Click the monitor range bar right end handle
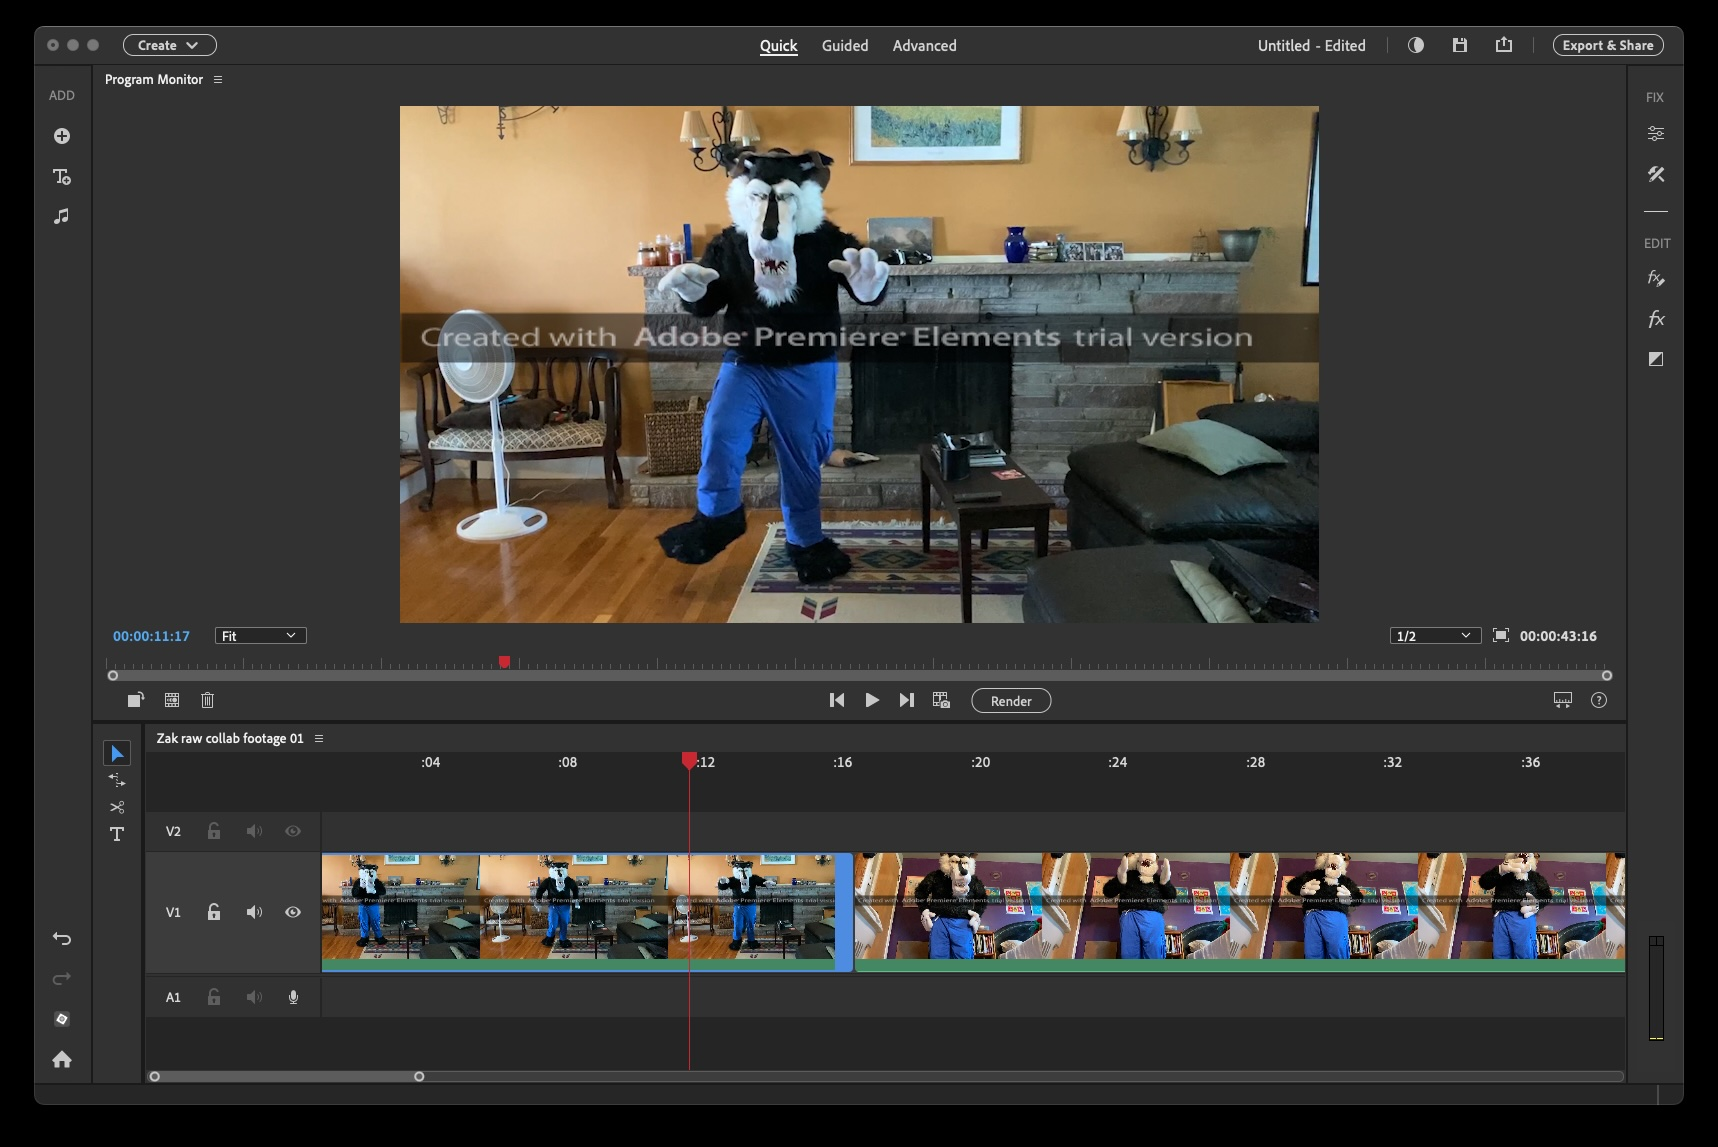 coord(1607,676)
